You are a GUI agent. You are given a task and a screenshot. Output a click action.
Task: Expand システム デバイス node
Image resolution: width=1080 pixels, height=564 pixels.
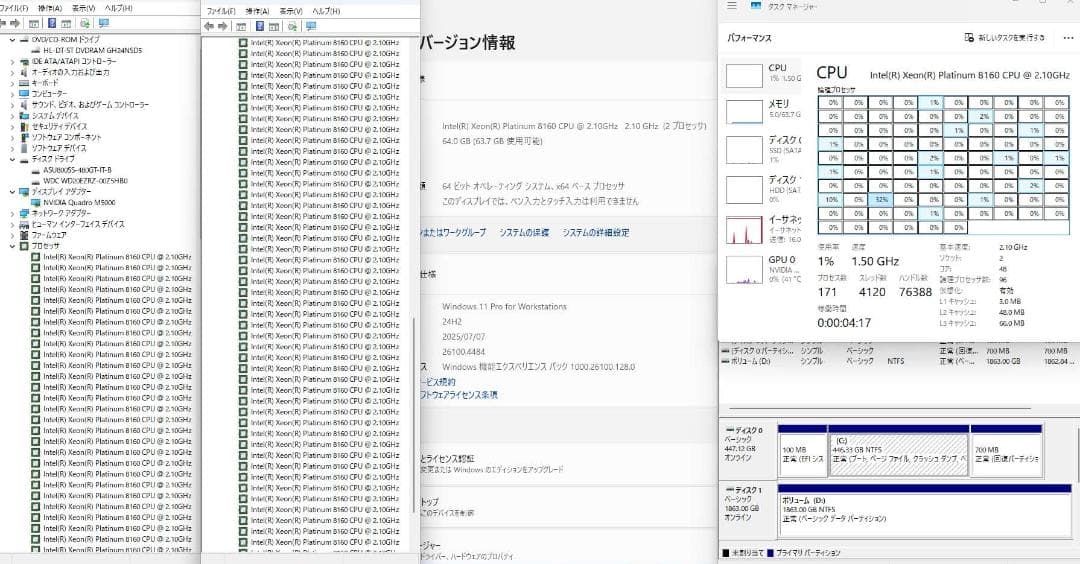(x=12, y=116)
